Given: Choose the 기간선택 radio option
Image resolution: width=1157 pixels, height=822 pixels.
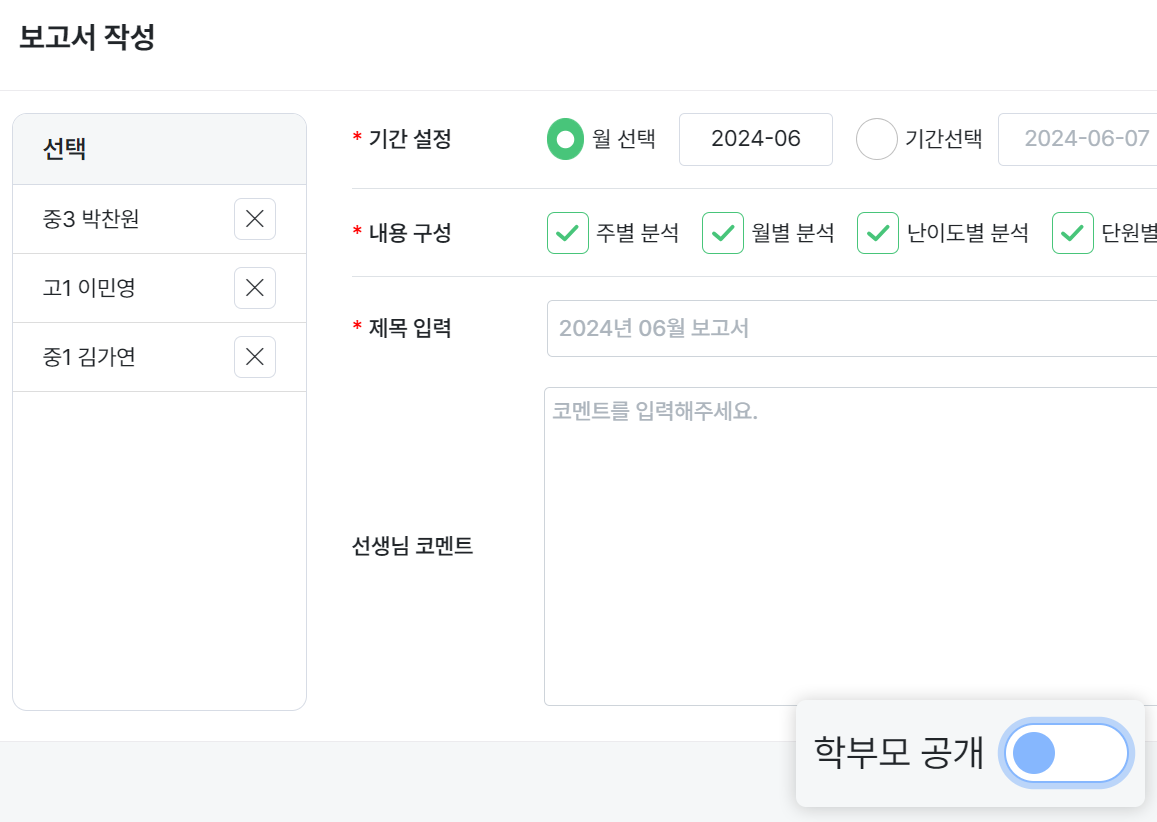Looking at the screenshot, I should pos(876,139).
